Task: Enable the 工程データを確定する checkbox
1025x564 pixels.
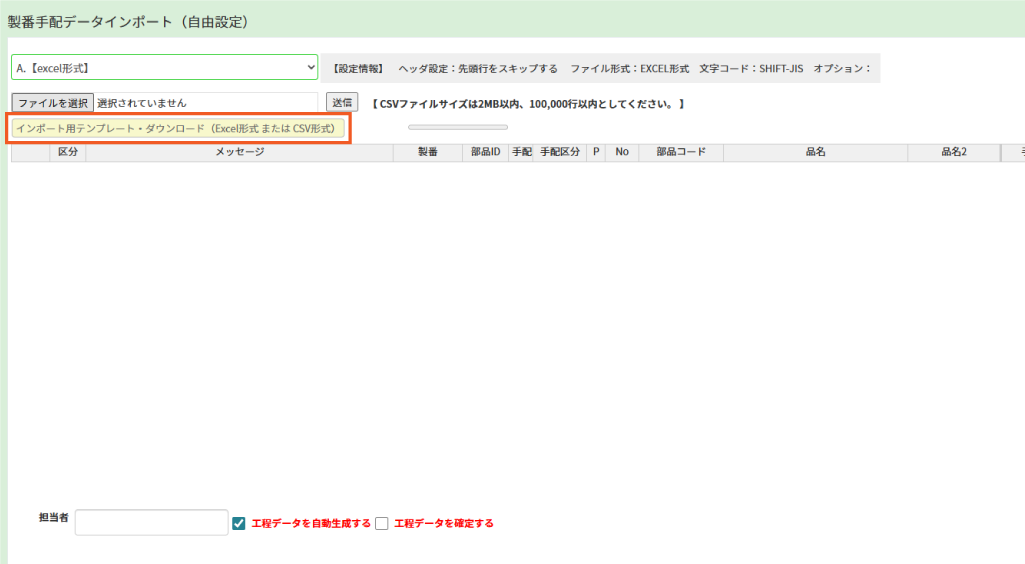Action: [x=382, y=523]
